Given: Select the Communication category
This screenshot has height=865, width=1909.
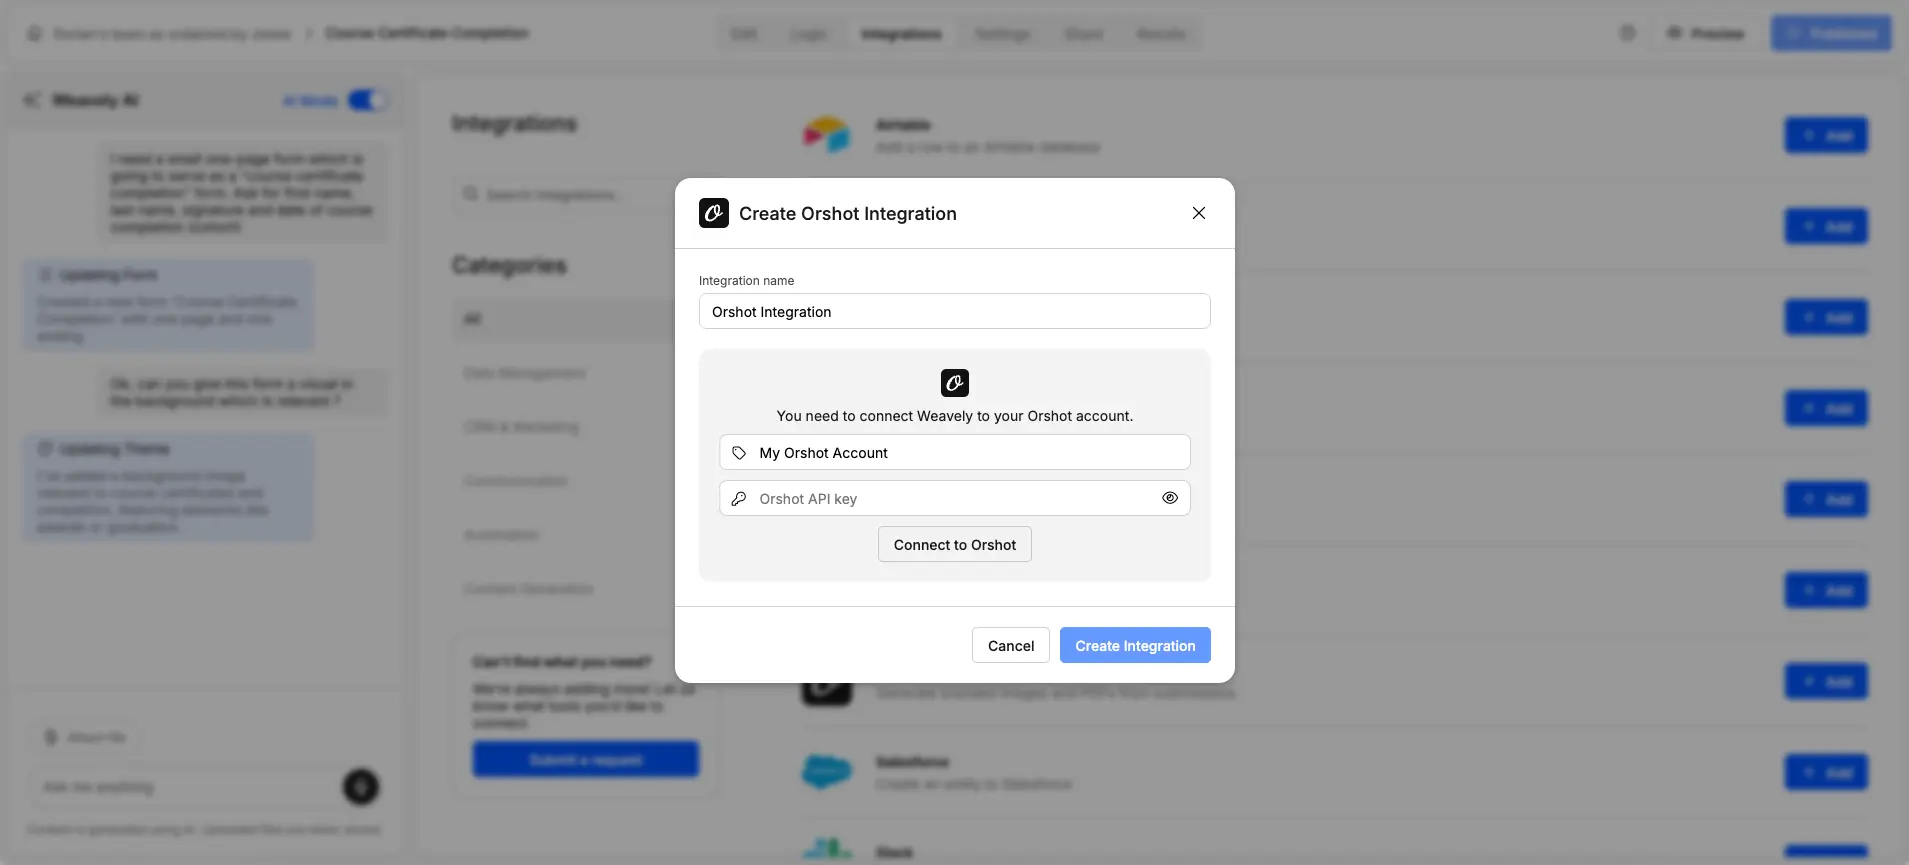Looking at the screenshot, I should tap(516, 481).
